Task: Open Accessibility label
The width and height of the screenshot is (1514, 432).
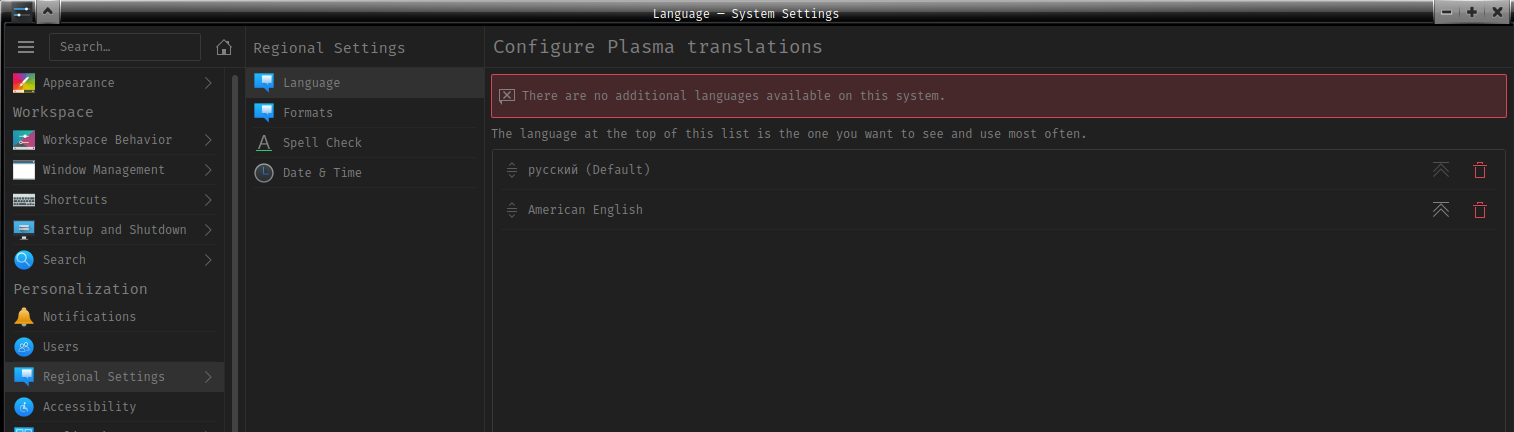Action: click(x=89, y=407)
